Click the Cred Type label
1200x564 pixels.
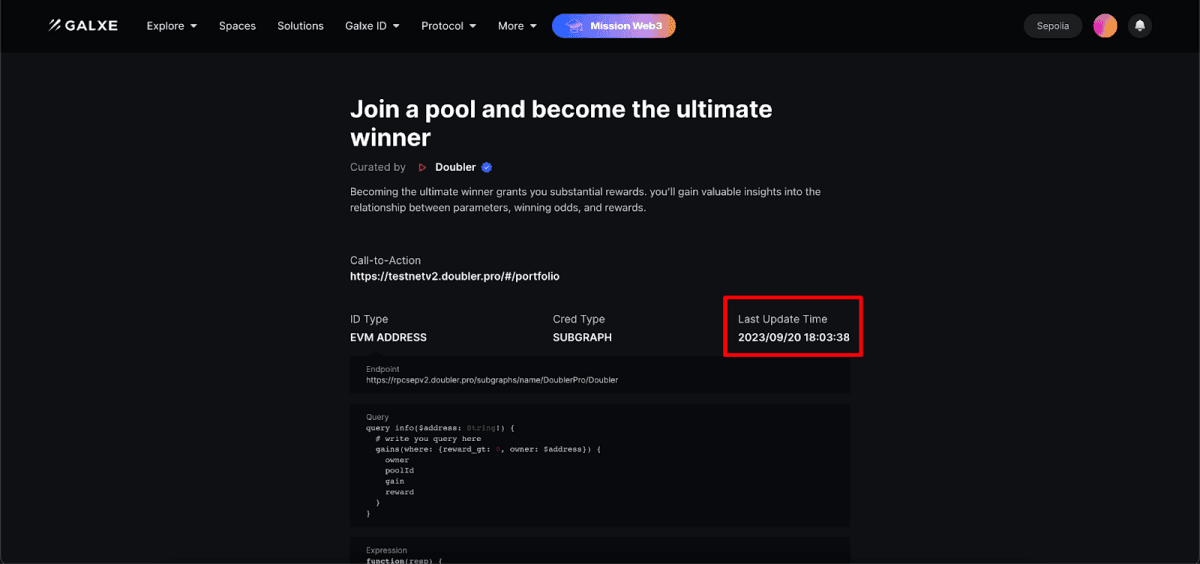[x=579, y=319]
